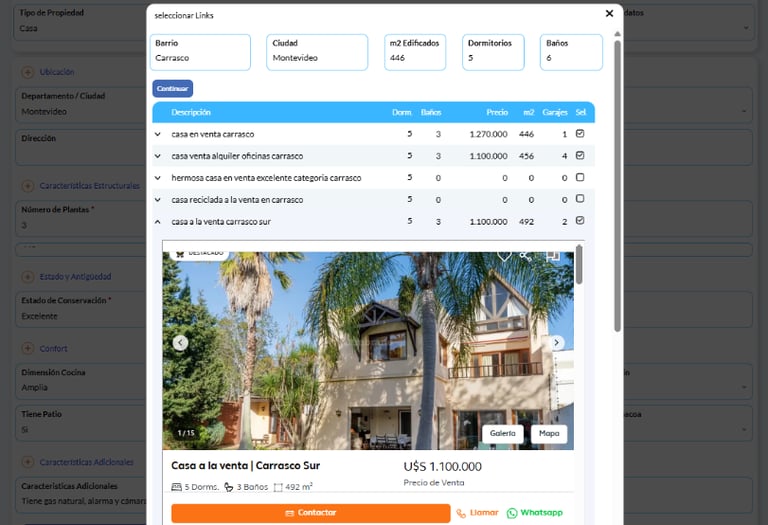
Task: Show previous listing photo with left arrow
Action: click(x=180, y=343)
